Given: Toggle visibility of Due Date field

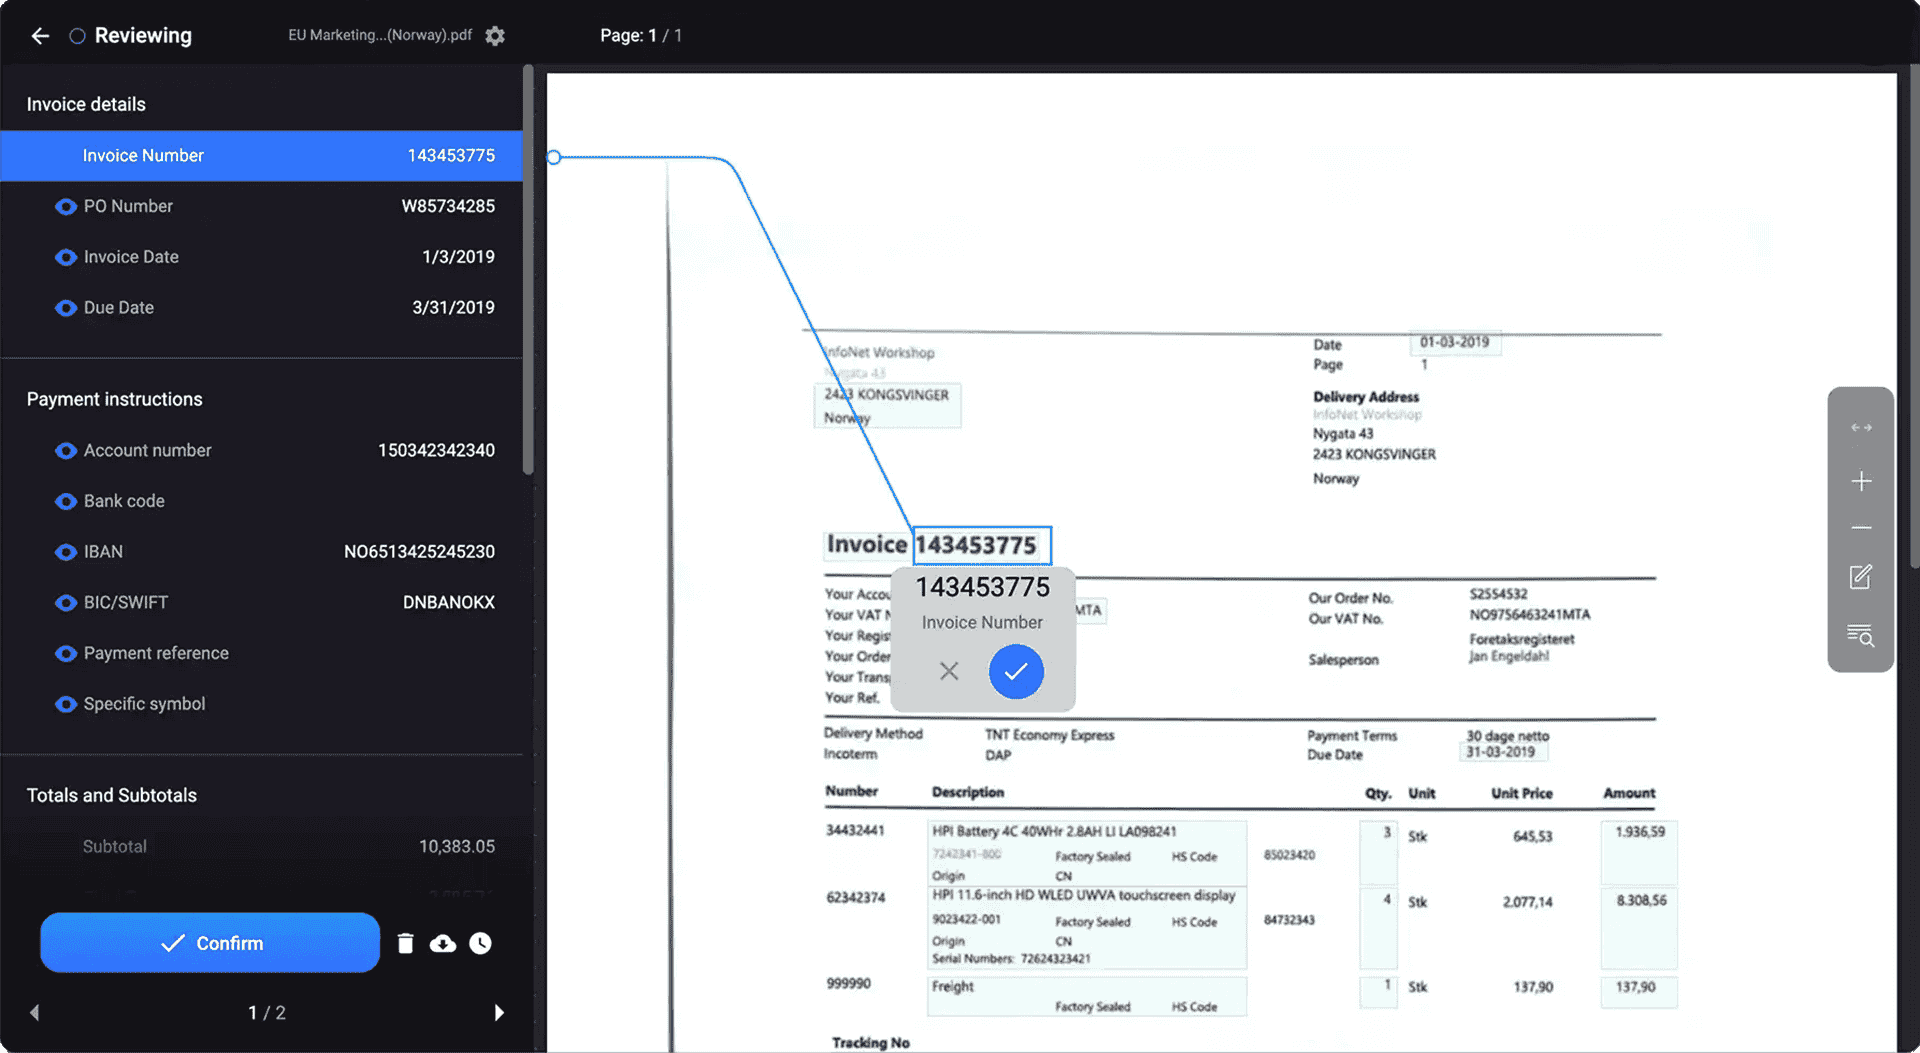Looking at the screenshot, I should [66, 308].
